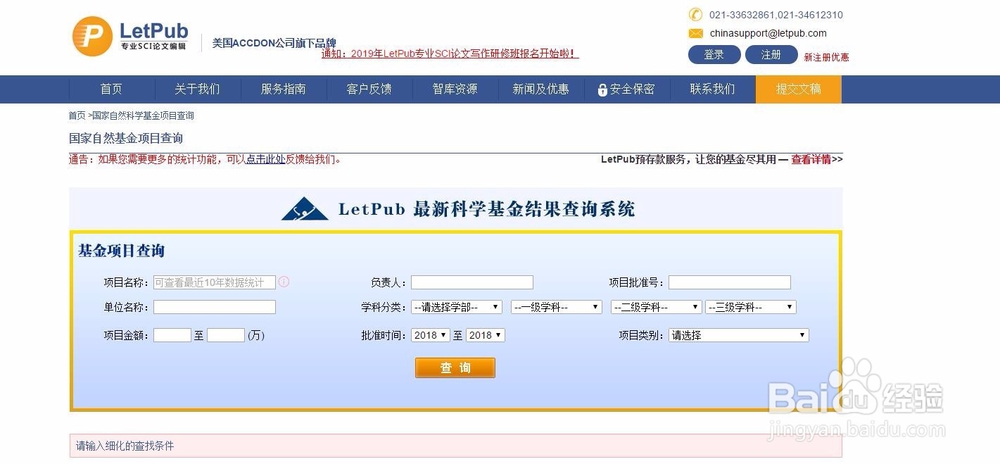The height and width of the screenshot is (464, 1000).
Task: Click the chinasupport@letpub.com email
Action: coord(768,34)
